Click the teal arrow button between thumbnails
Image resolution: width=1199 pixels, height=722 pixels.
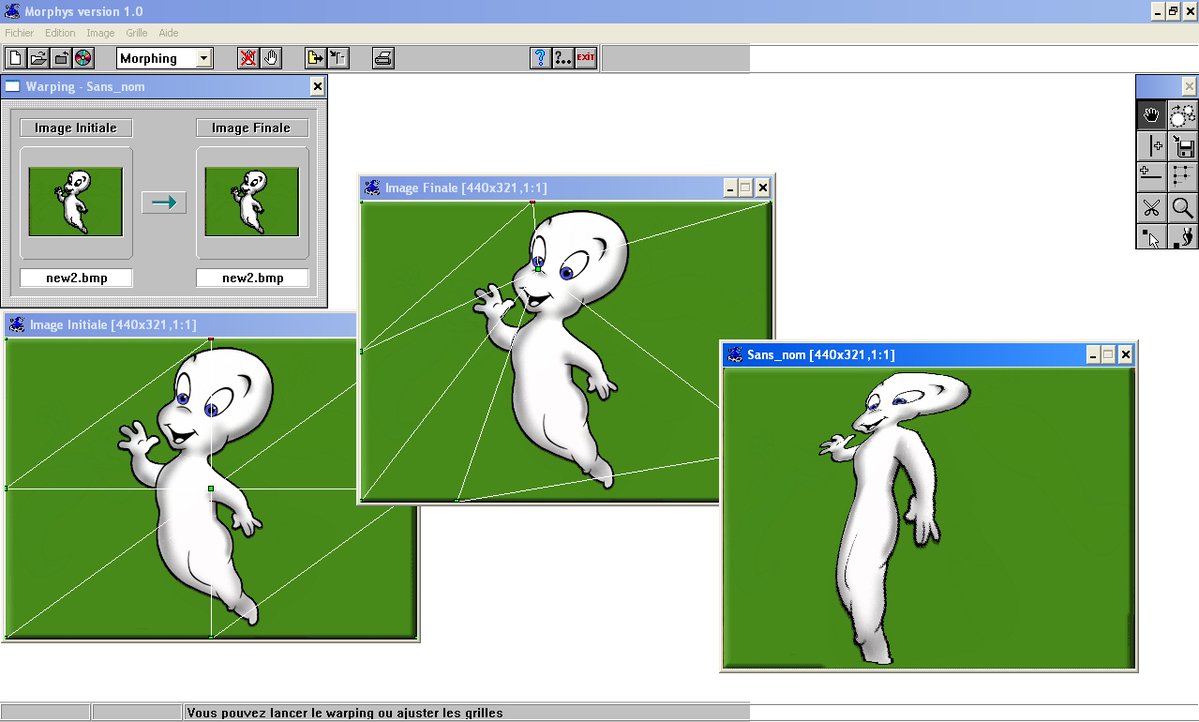pyautogui.click(x=164, y=202)
